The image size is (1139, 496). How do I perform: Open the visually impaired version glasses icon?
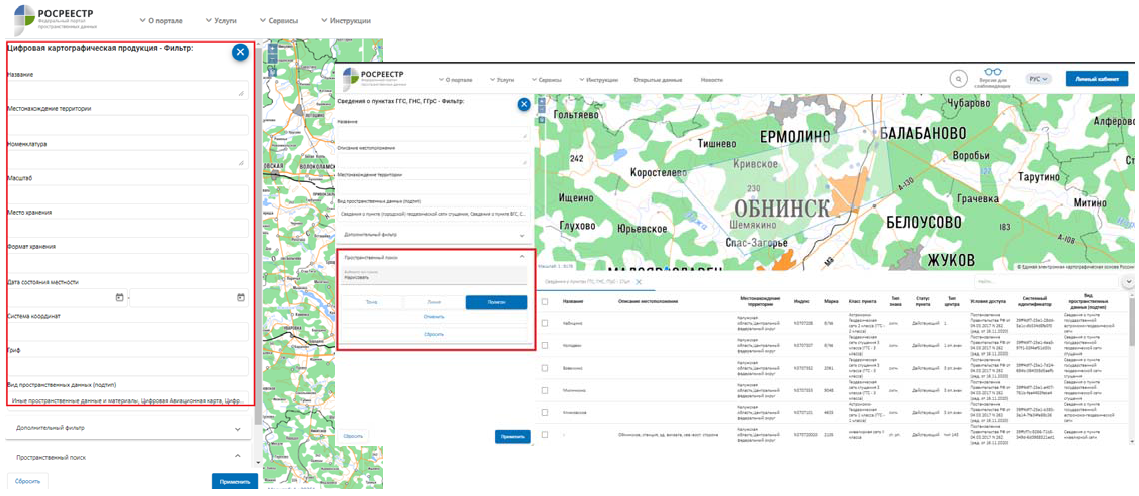click(992, 73)
